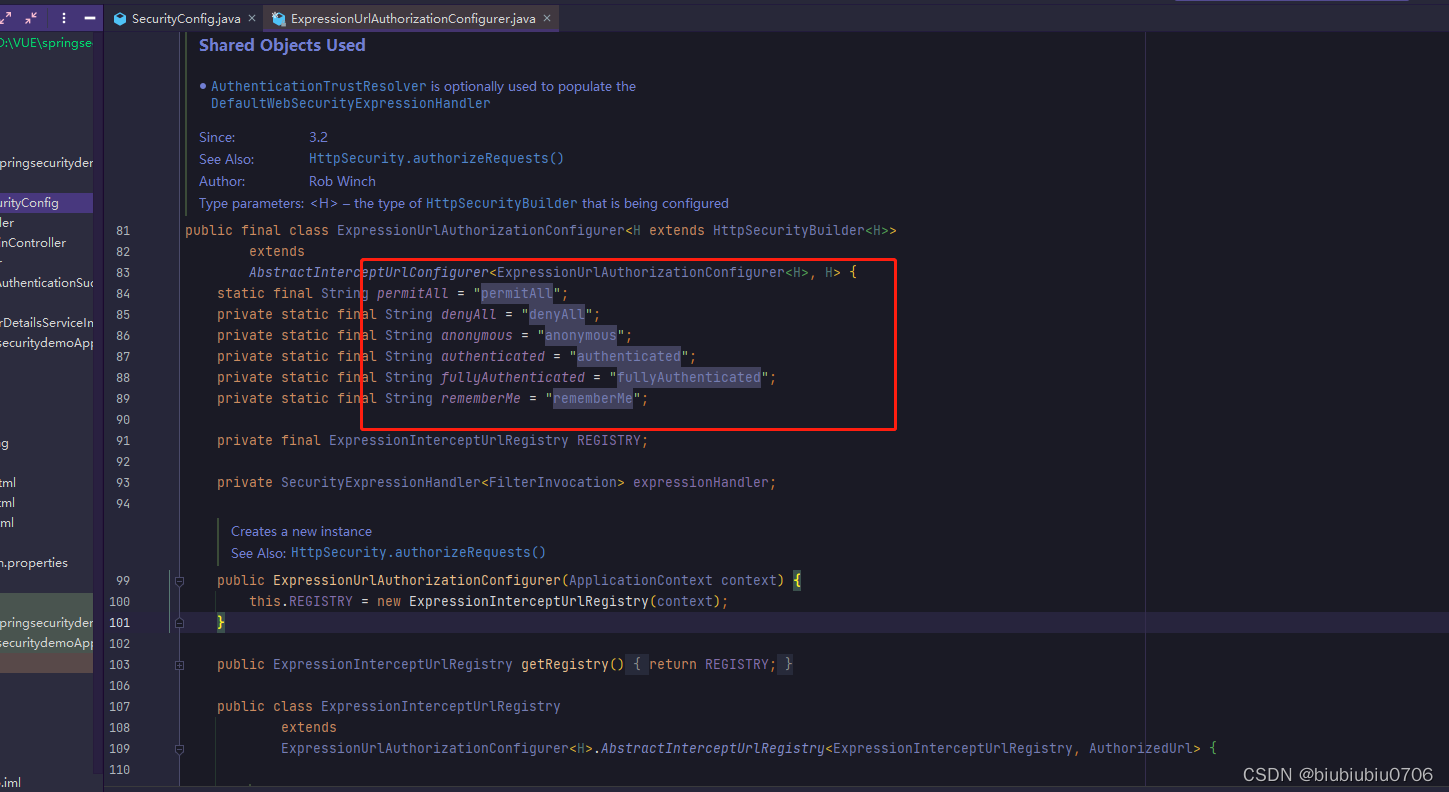Click the "permitAll" string literal on line 84
Image resolution: width=1449 pixels, height=792 pixels.
pos(516,293)
